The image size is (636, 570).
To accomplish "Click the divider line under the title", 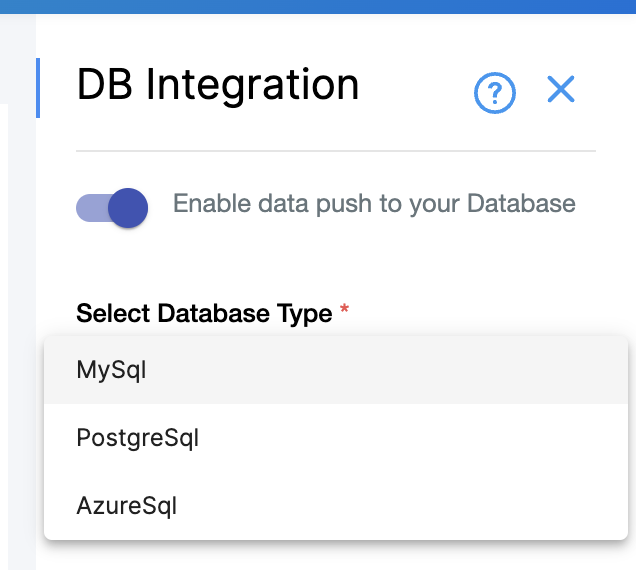I will [336, 151].
